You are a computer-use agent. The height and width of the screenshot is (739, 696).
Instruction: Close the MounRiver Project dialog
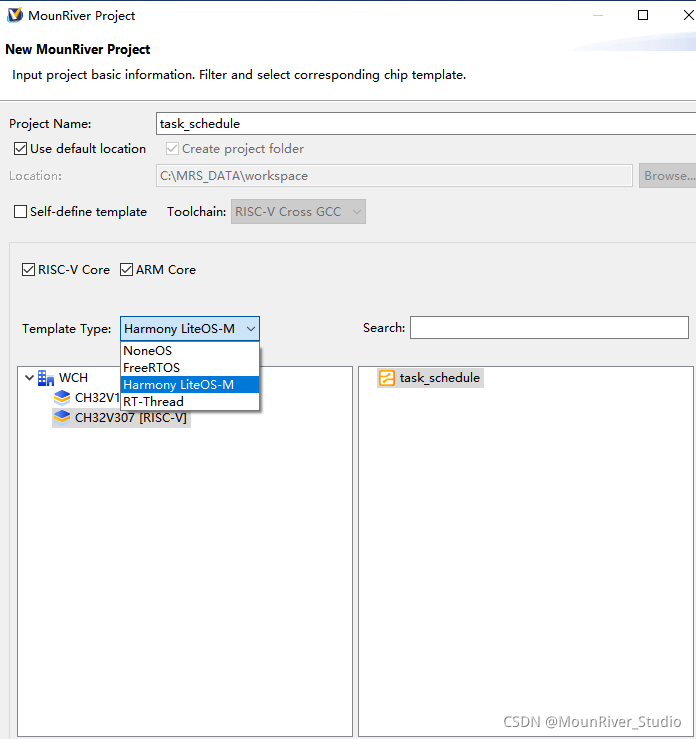688,15
